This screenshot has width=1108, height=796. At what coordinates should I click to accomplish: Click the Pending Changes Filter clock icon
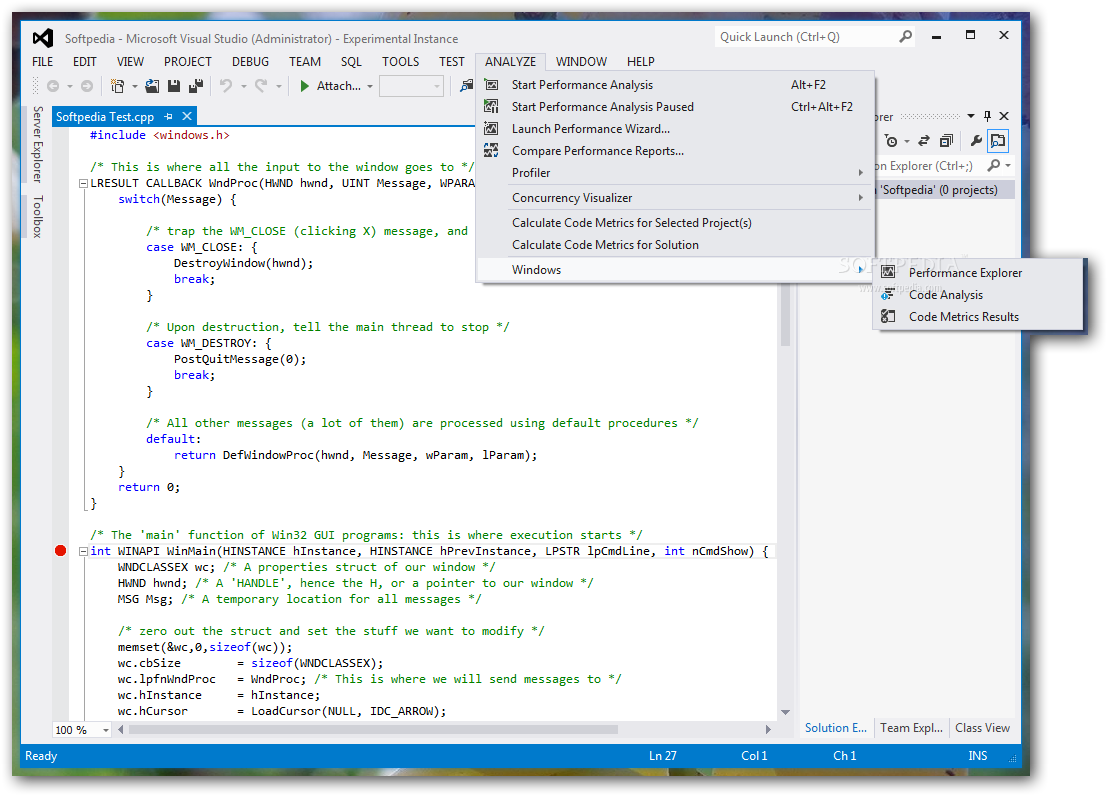point(892,141)
